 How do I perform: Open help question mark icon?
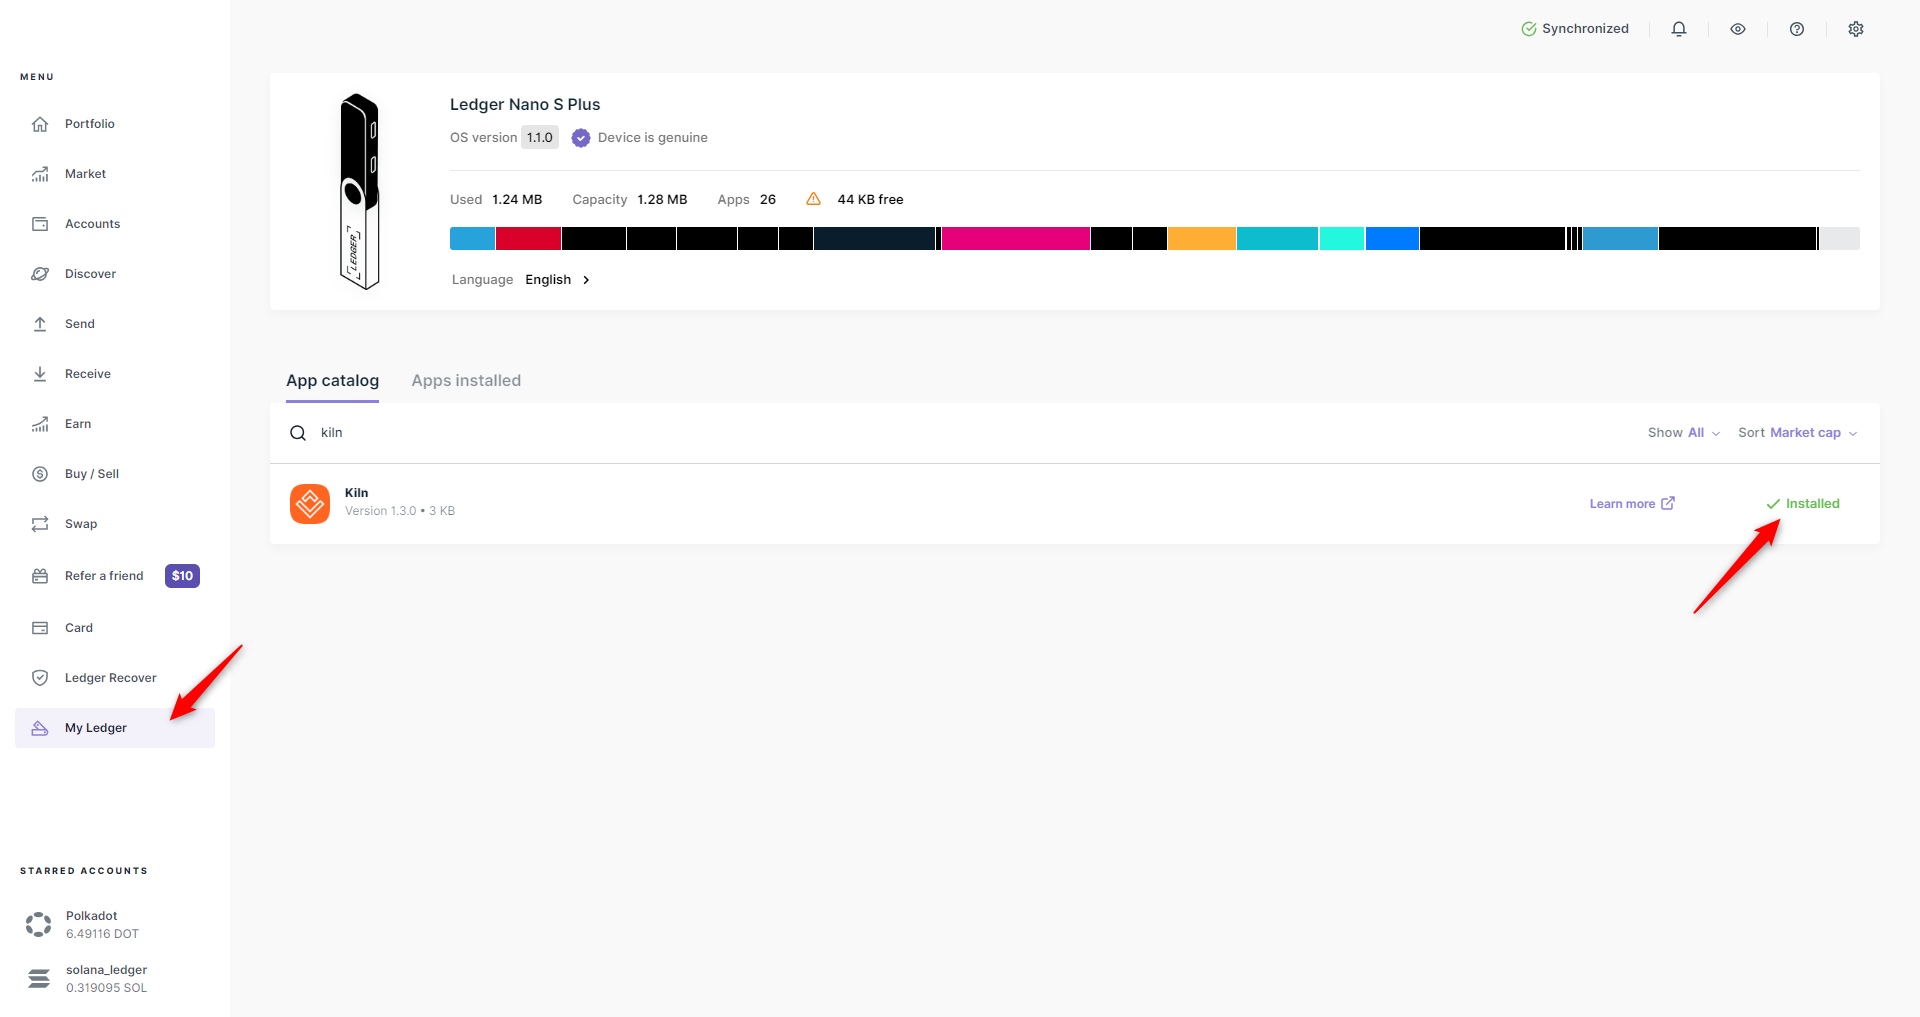click(1797, 29)
